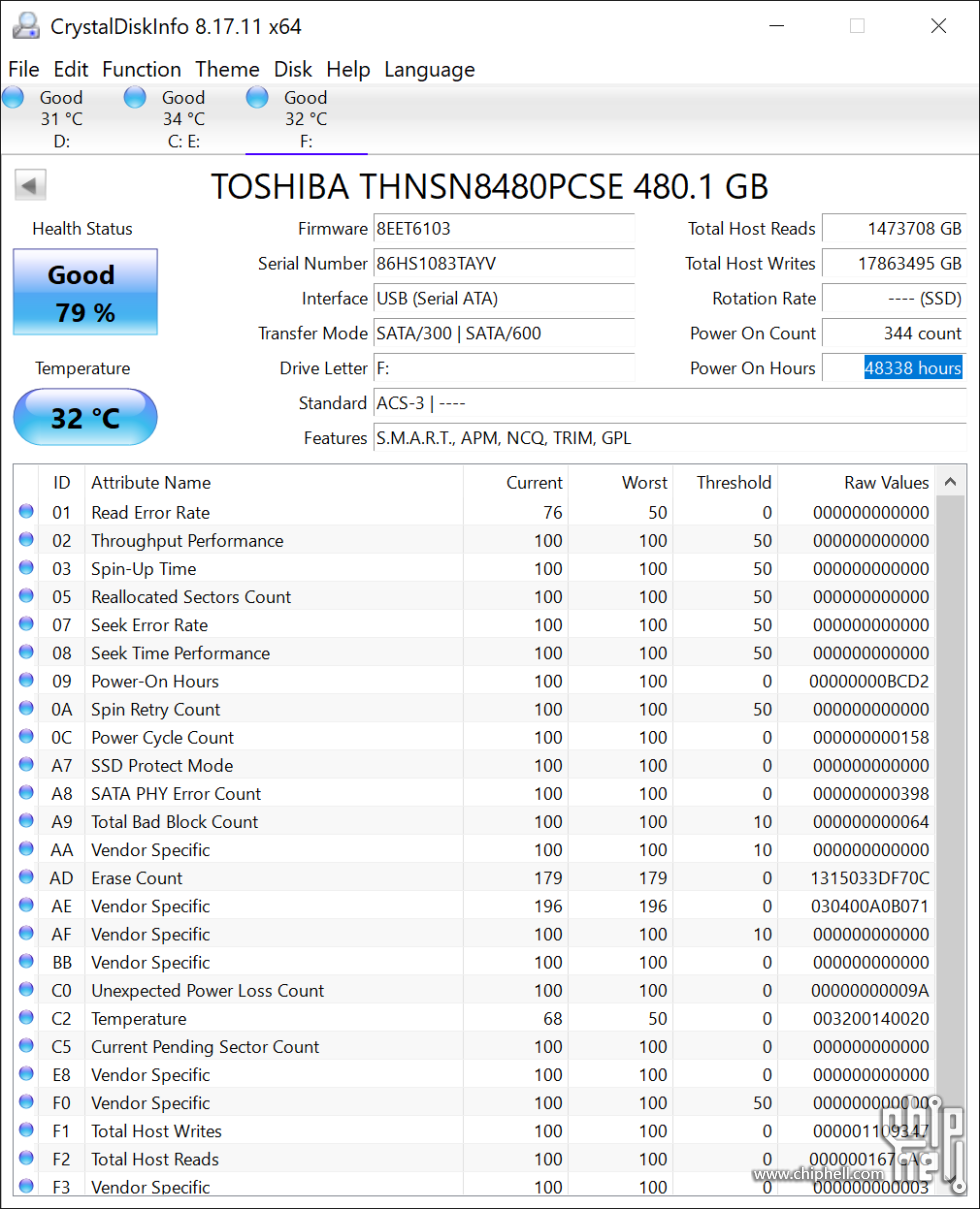Click the highlighted 48338 hours field
The height and width of the screenshot is (1209, 980).
(894, 369)
